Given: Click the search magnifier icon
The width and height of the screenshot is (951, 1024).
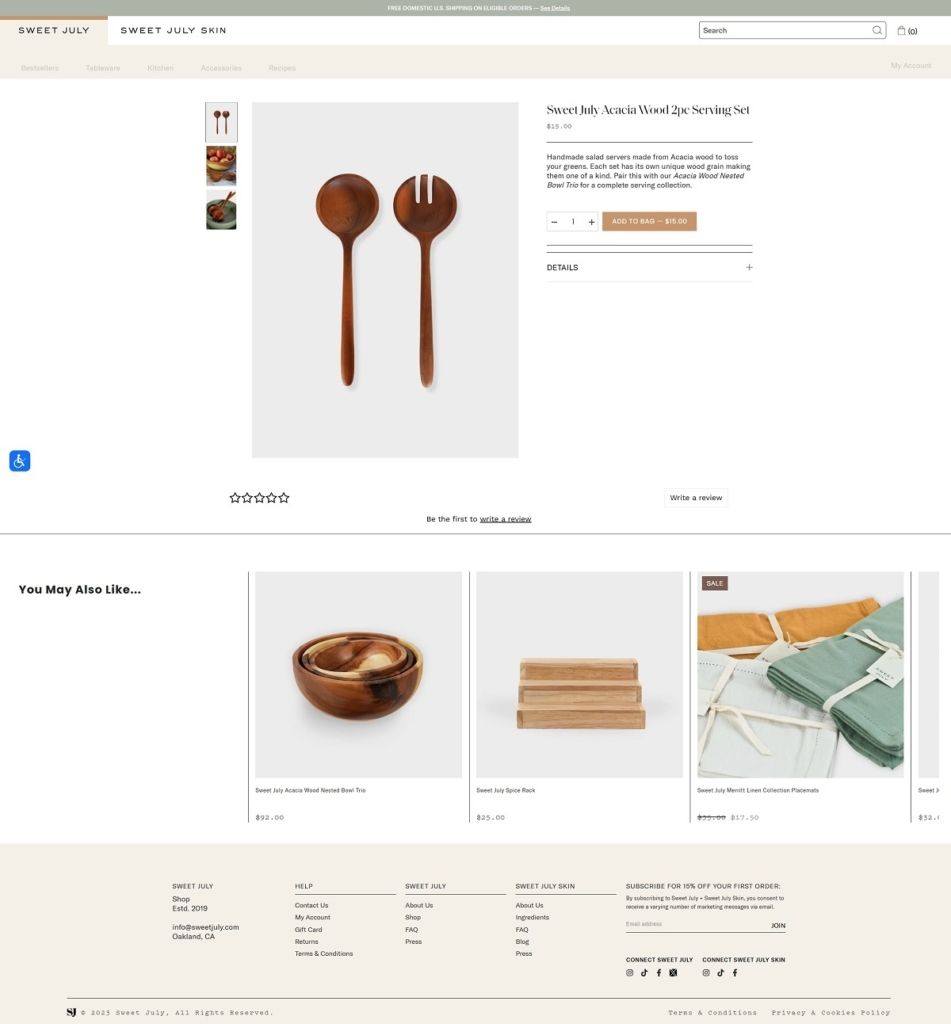Looking at the screenshot, I should coord(877,30).
